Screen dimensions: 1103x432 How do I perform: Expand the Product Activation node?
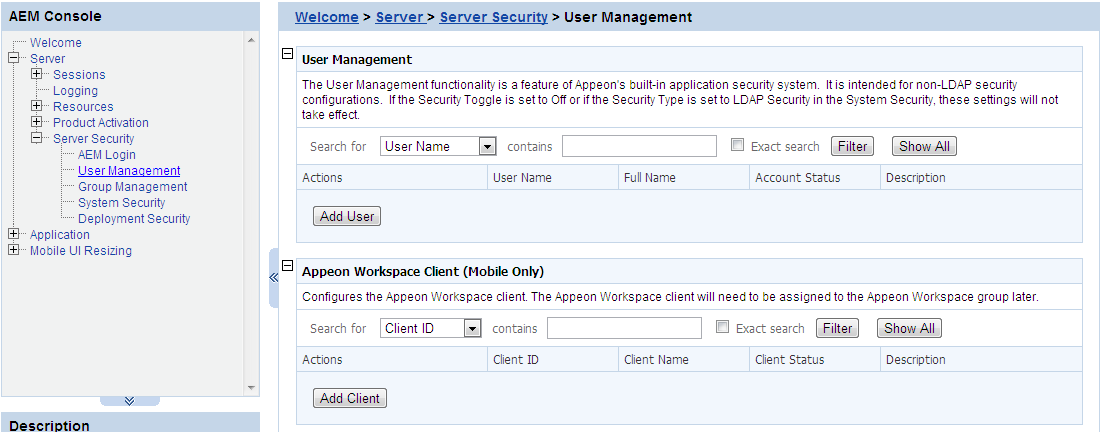[x=37, y=122]
